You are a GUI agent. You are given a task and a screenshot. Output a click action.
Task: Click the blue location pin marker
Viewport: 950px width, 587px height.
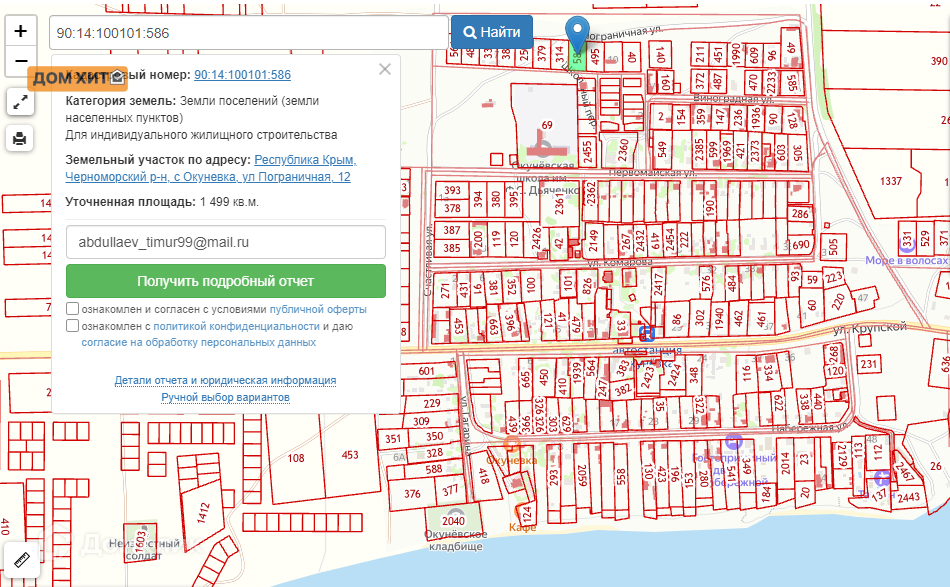pos(578,35)
